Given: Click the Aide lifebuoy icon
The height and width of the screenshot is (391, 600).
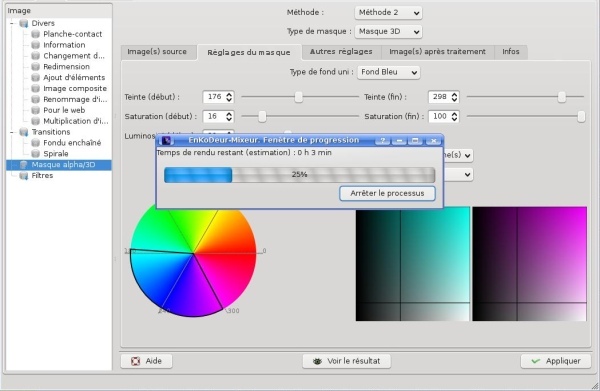Looking at the screenshot, I should coord(135,361).
